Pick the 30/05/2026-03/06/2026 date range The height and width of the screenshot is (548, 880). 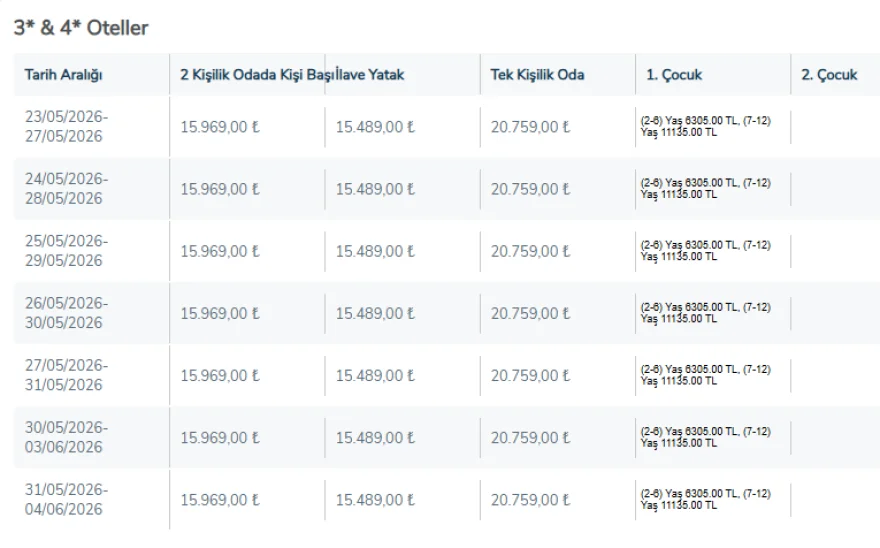point(67,436)
